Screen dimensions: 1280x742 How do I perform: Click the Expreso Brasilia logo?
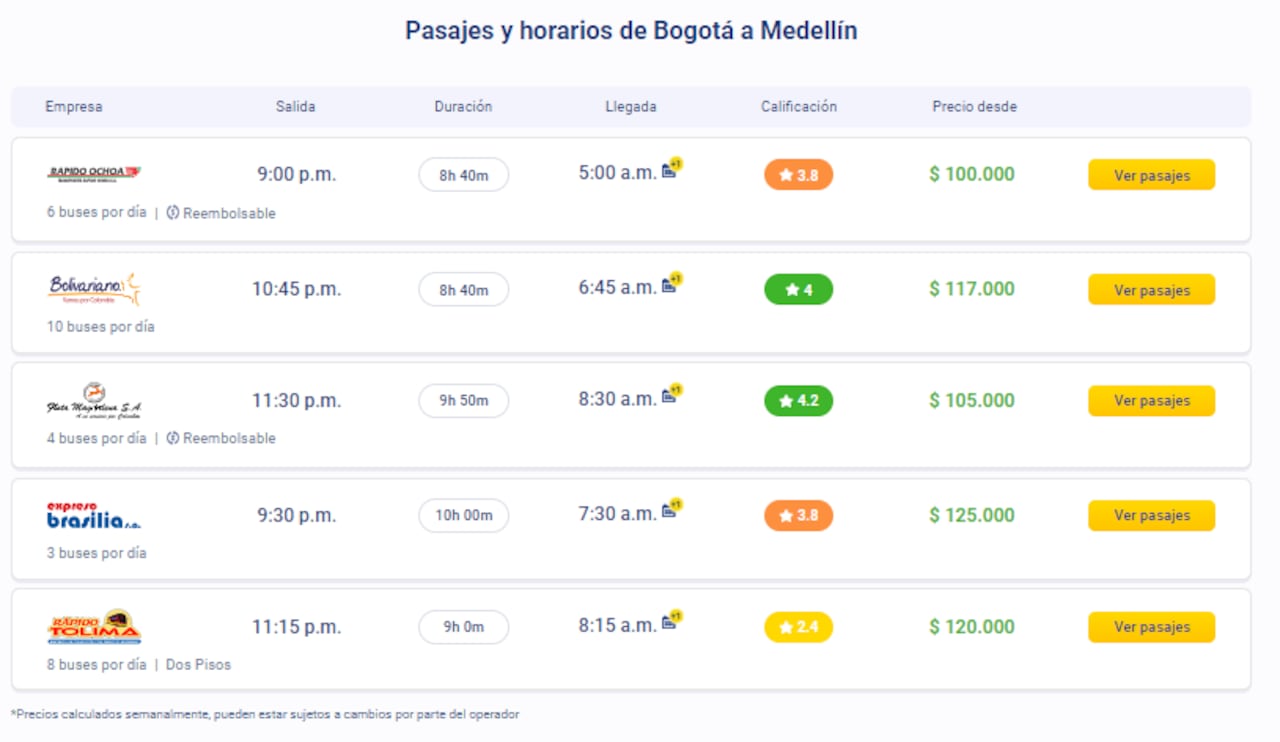coord(94,514)
